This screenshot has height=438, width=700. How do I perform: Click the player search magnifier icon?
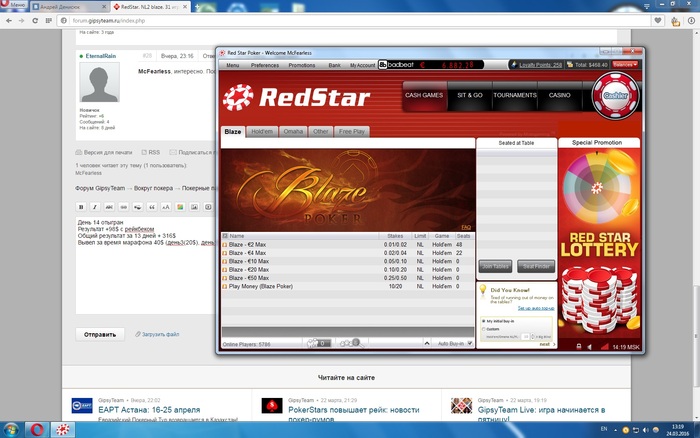click(x=351, y=343)
